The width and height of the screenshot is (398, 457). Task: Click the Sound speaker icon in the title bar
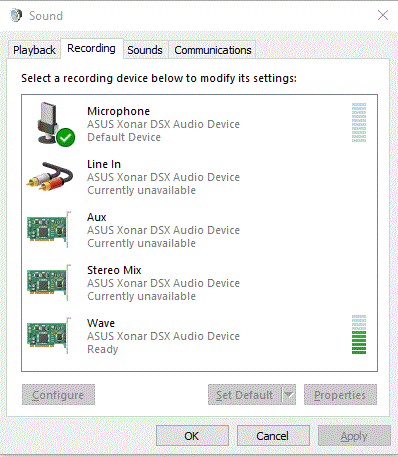click(x=16, y=15)
